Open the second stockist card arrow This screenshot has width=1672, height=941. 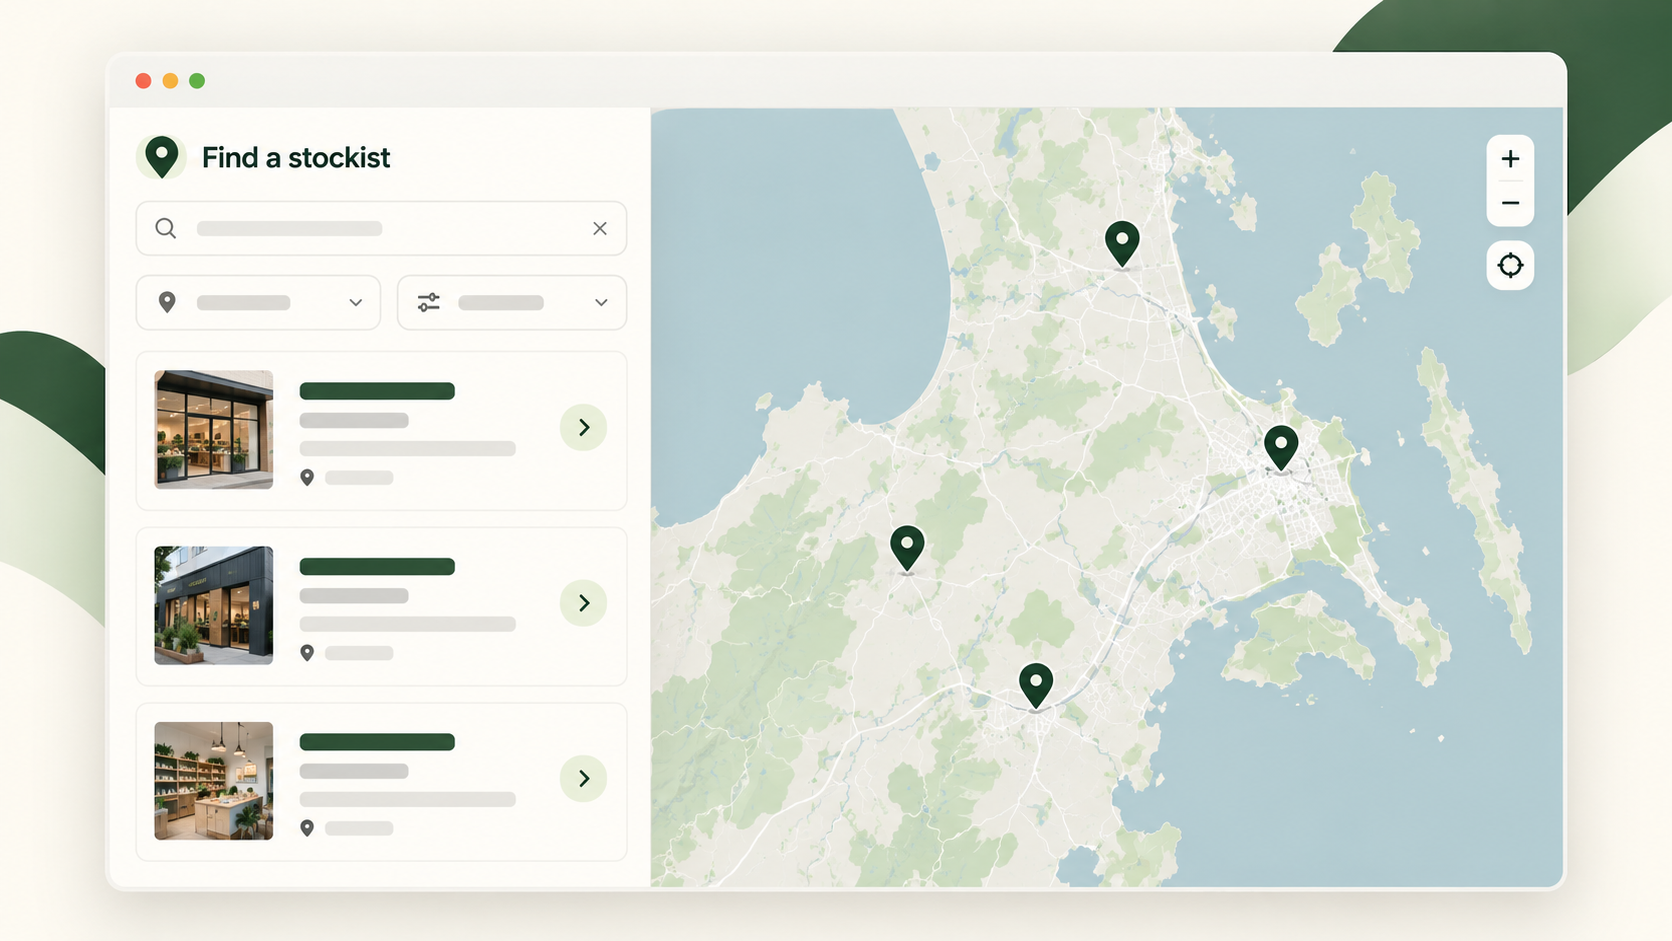584,603
